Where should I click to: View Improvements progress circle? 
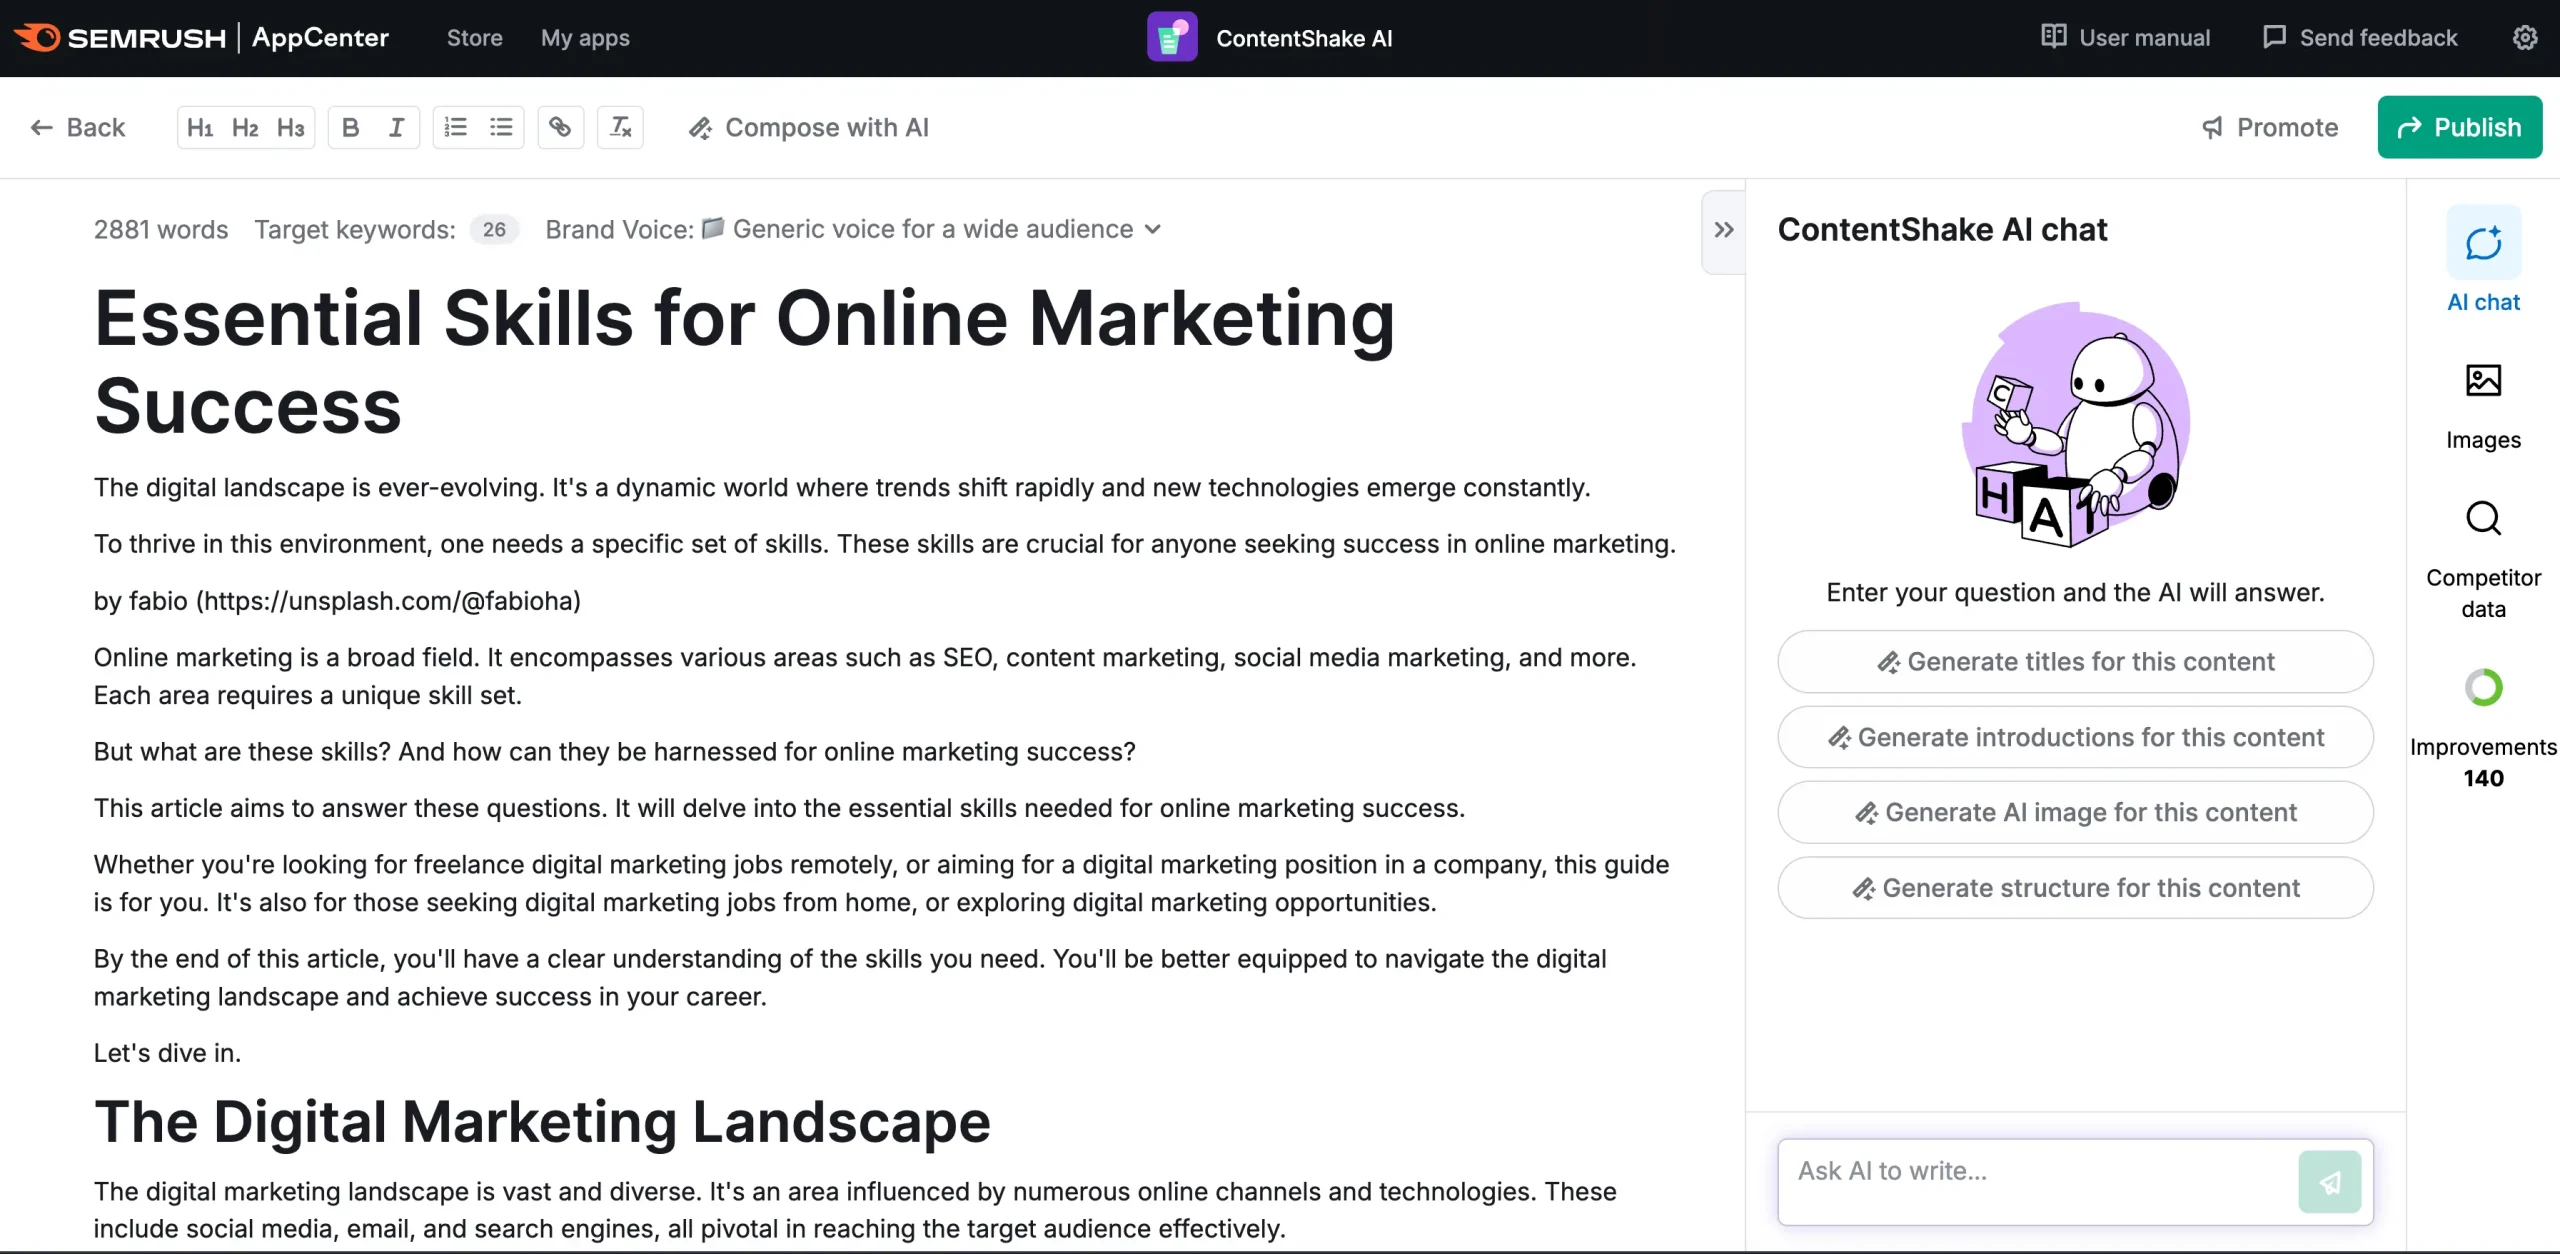(x=2483, y=688)
